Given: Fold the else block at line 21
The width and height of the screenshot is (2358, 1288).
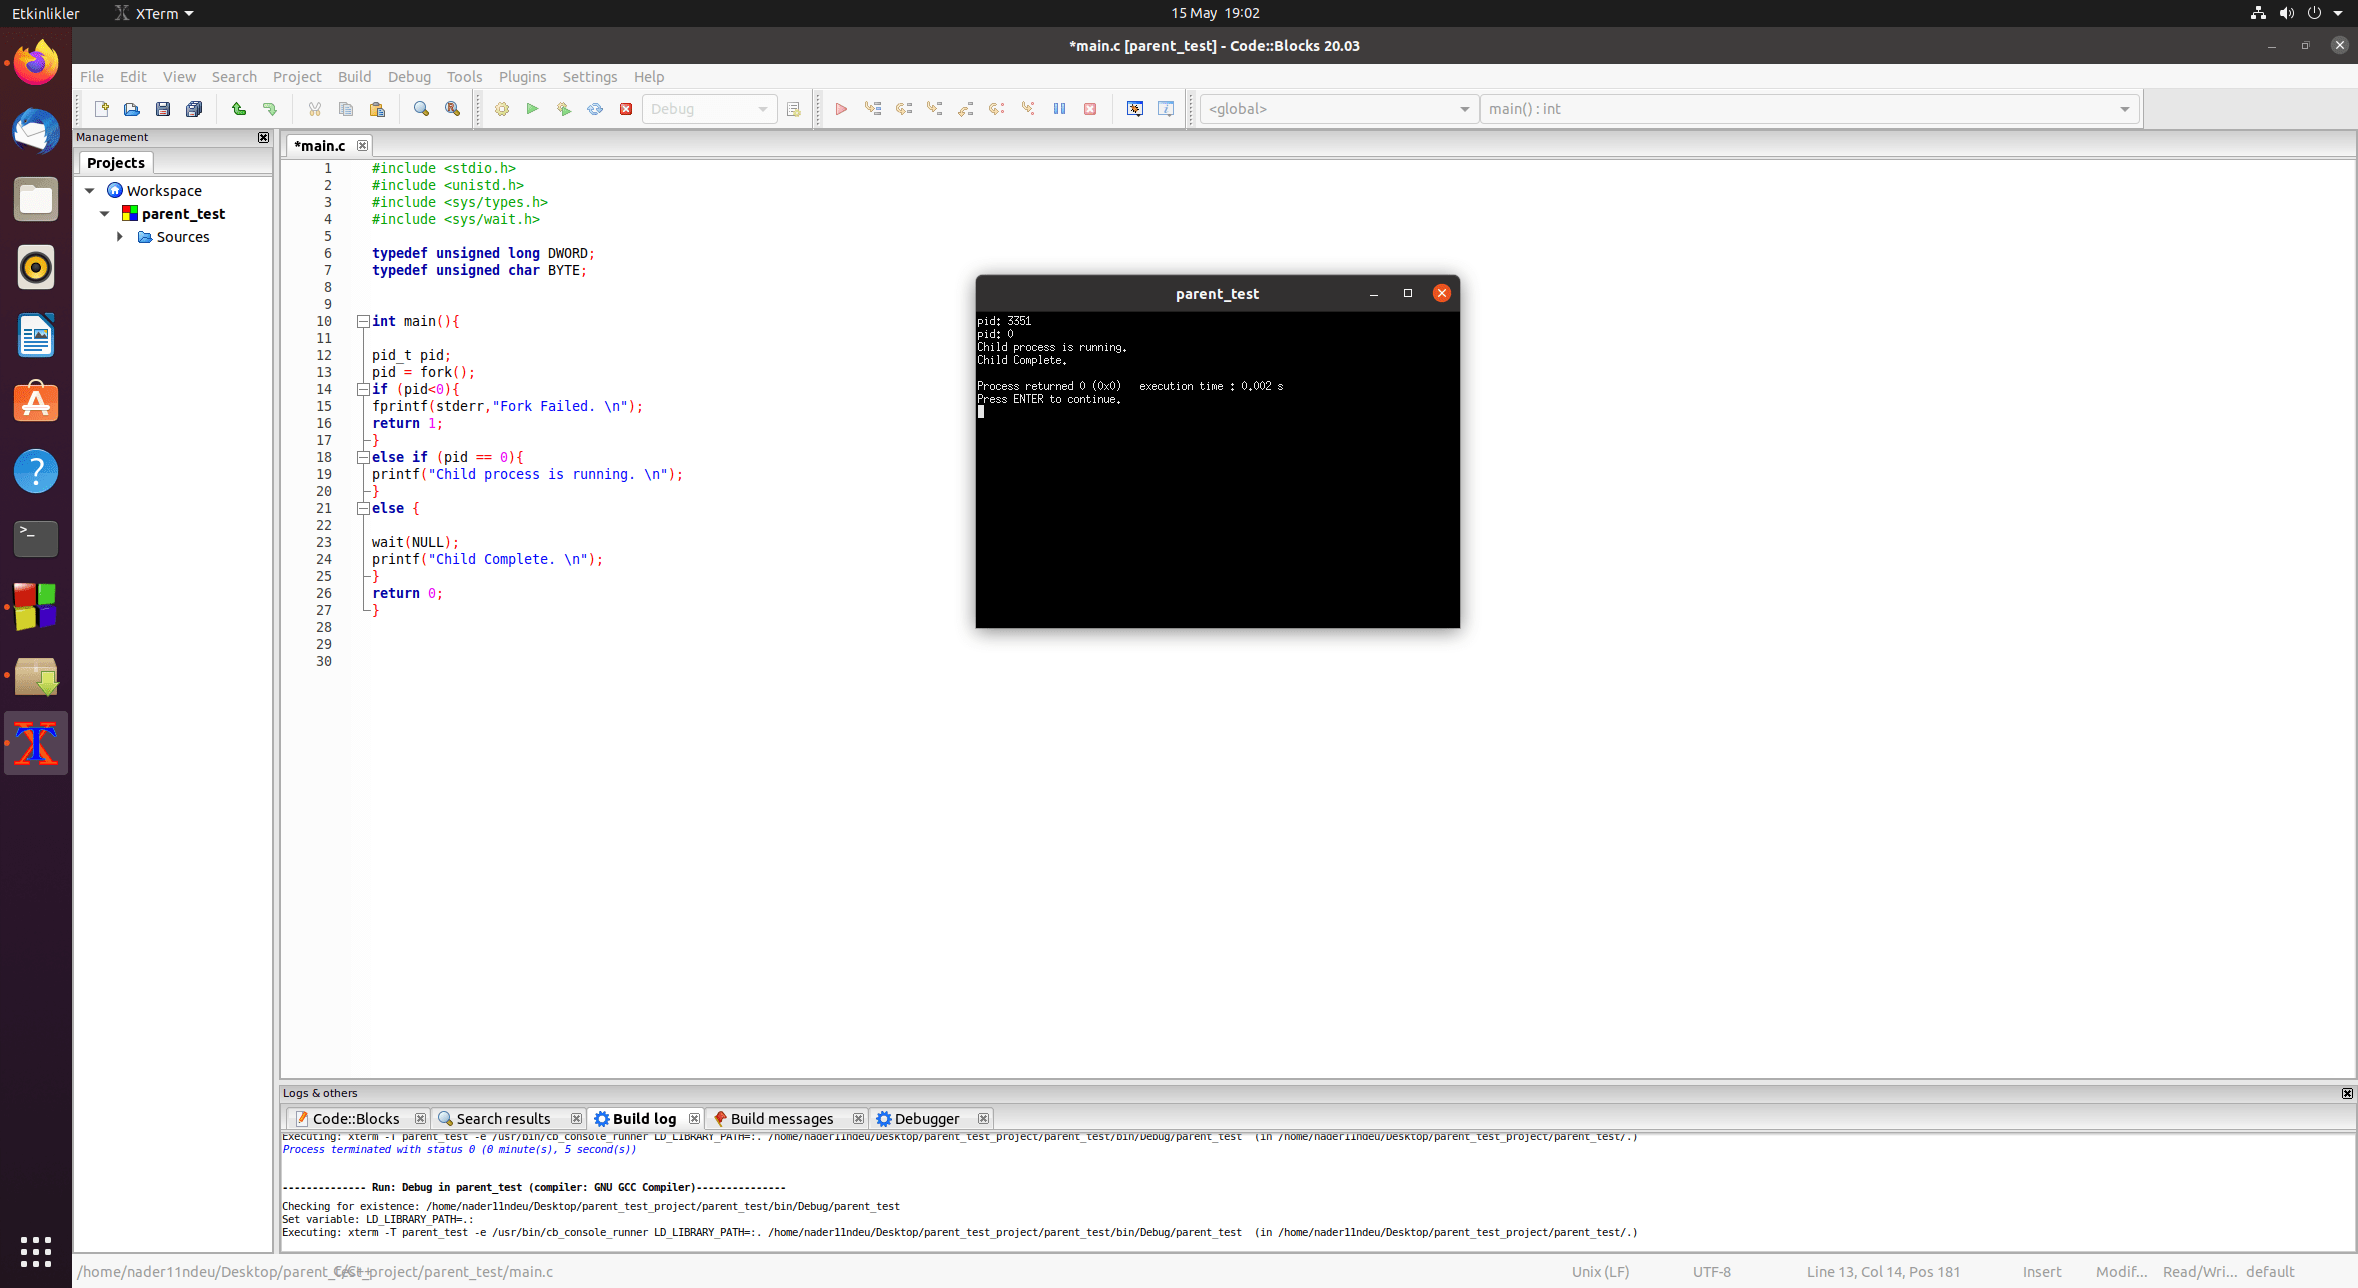Looking at the screenshot, I should coord(363,509).
